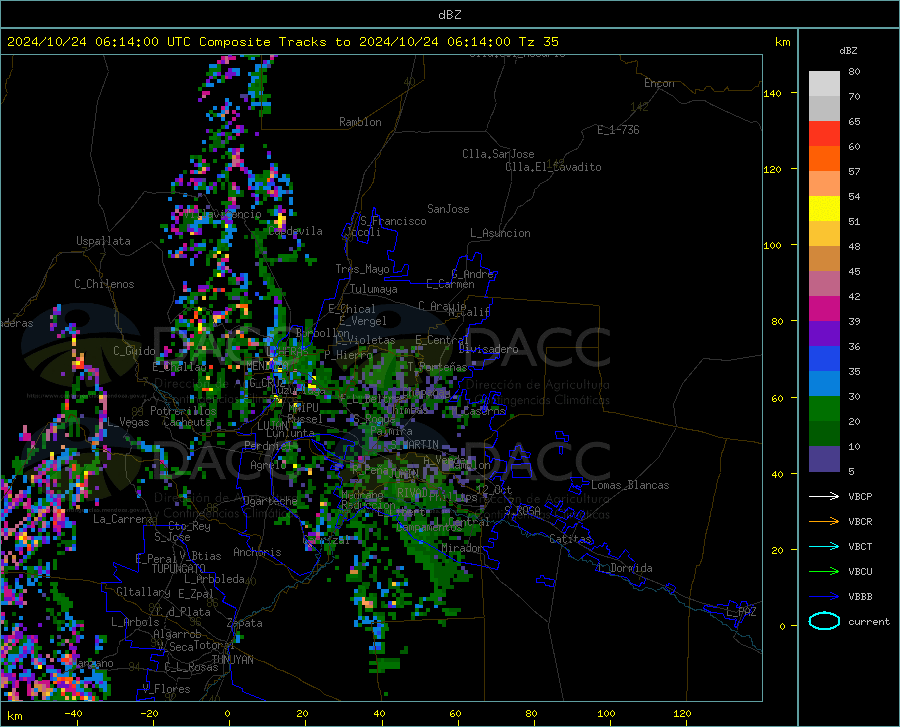
Task: Click the Agrelo place label
Action: (x=268, y=465)
